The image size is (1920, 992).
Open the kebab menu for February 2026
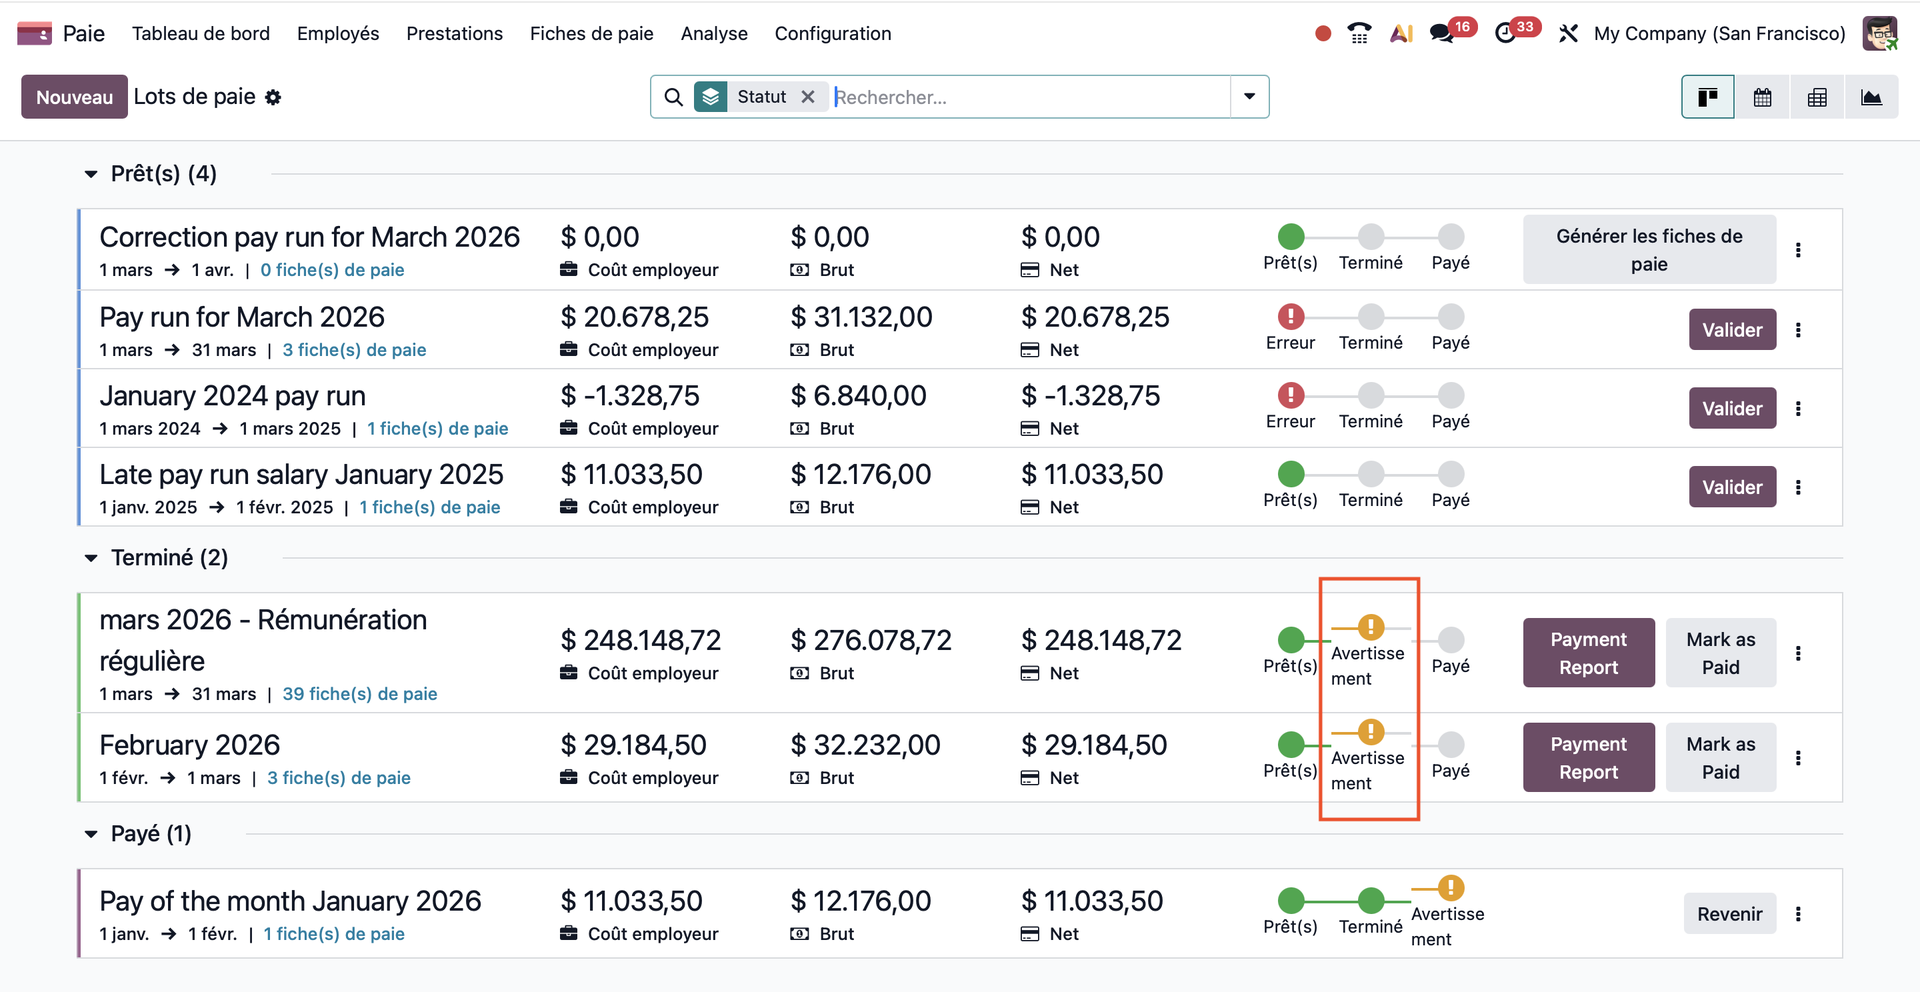(1798, 758)
